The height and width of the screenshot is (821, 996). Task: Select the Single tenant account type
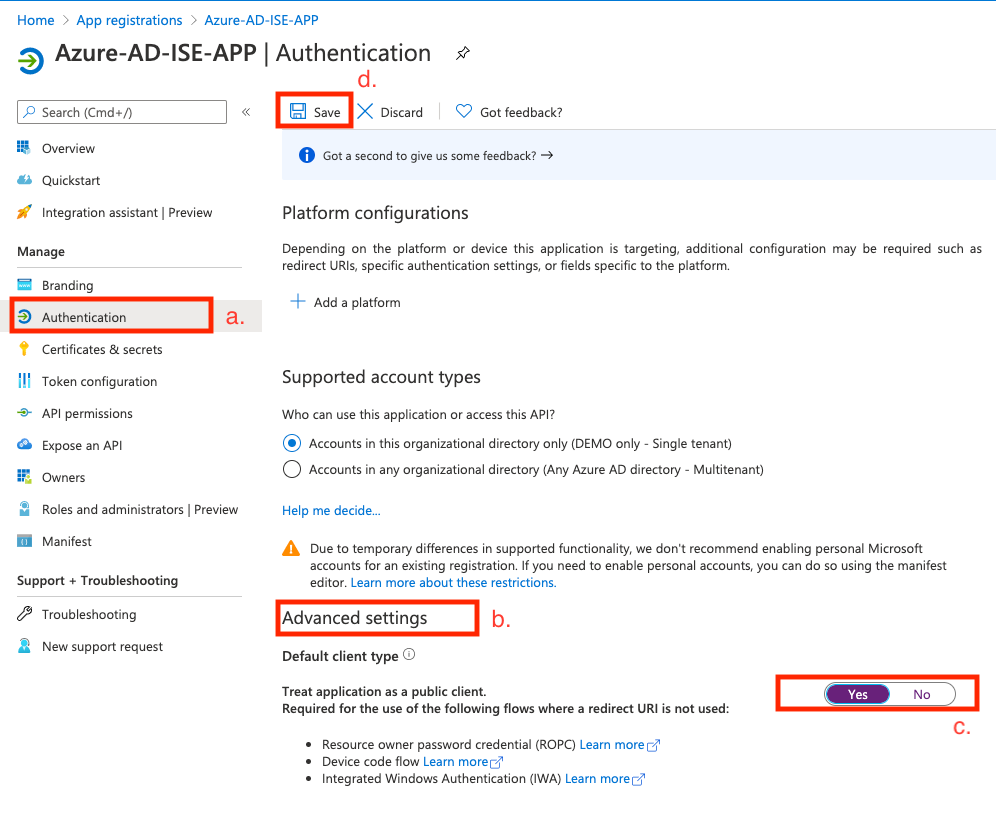click(291, 443)
